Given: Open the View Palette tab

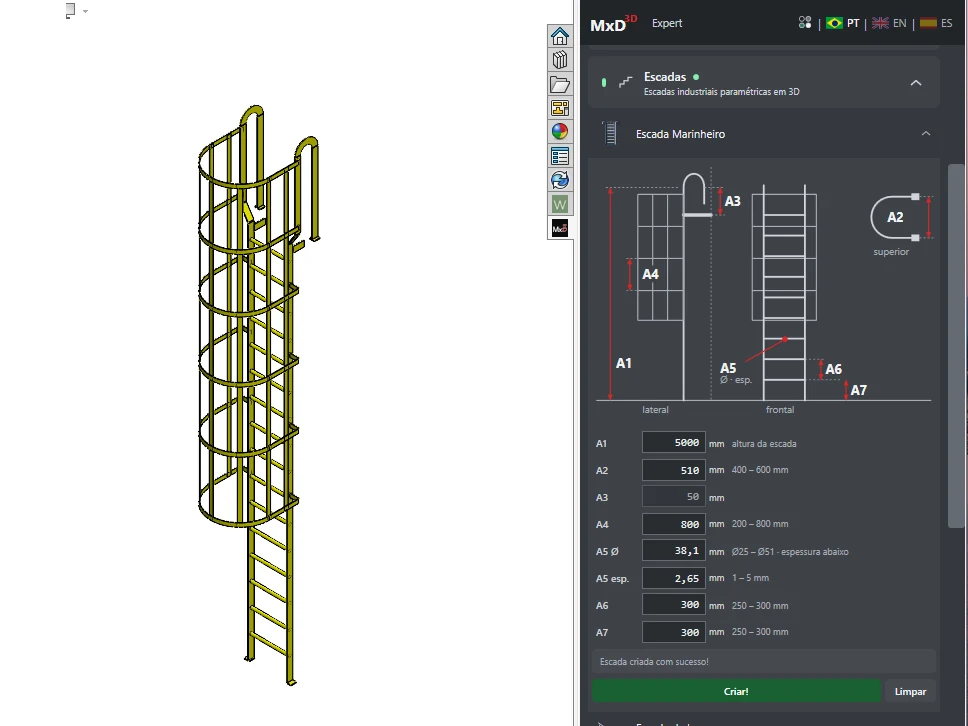Looking at the screenshot, I should click(x=560, y=108).
